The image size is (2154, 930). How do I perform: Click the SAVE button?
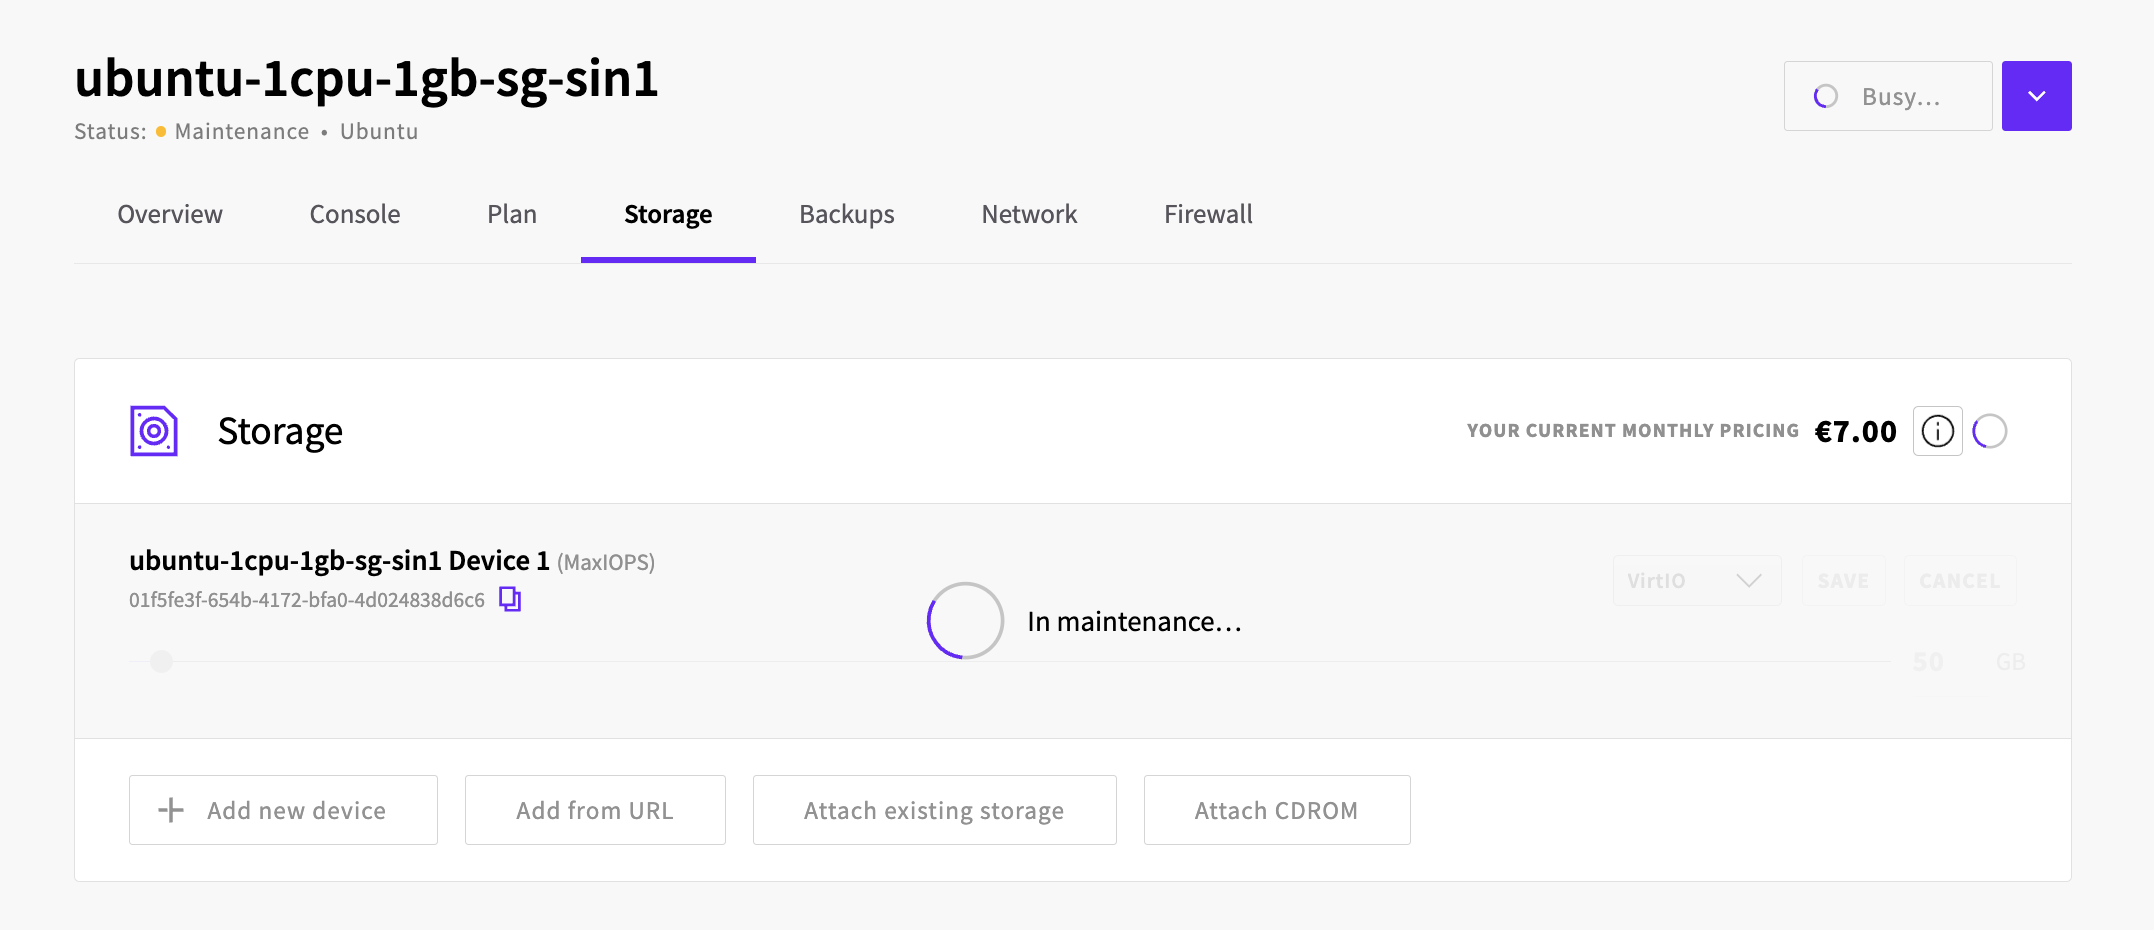1843,581
